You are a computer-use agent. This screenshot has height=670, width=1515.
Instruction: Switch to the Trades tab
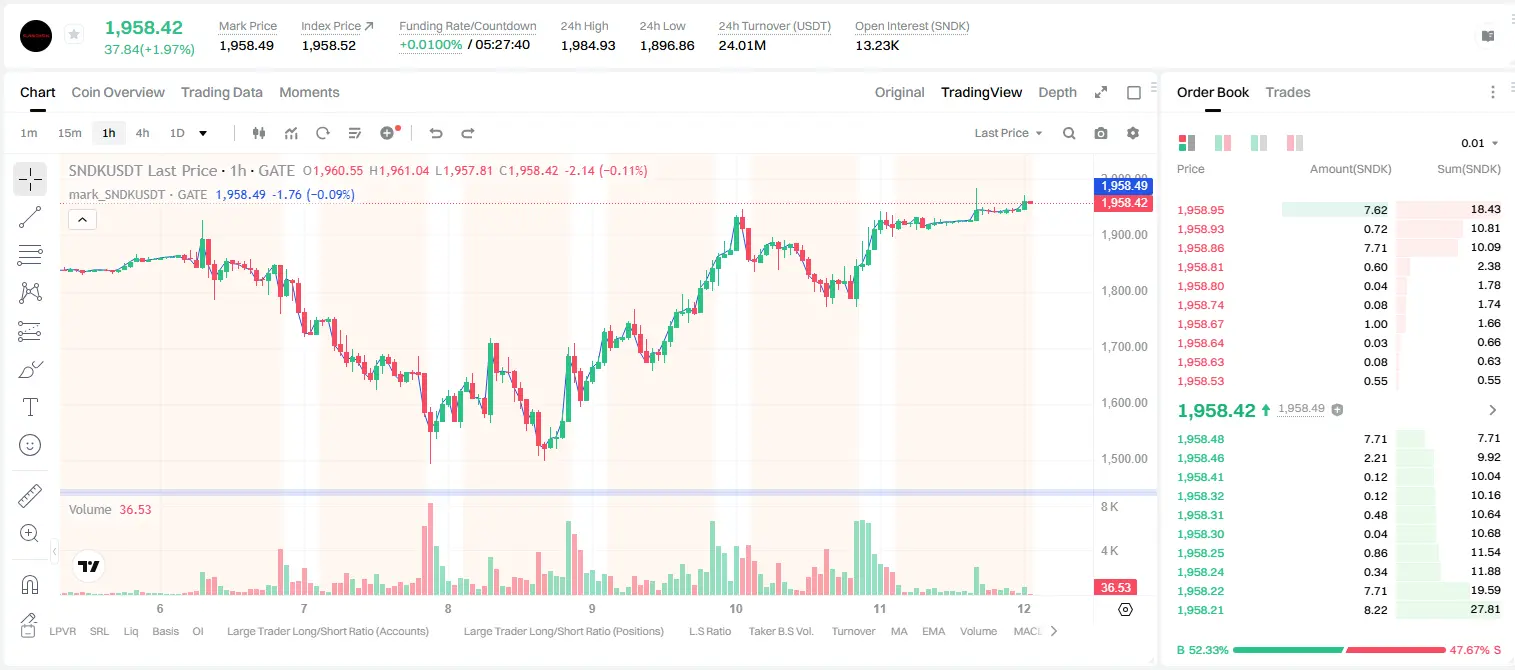coord(1287,92)
